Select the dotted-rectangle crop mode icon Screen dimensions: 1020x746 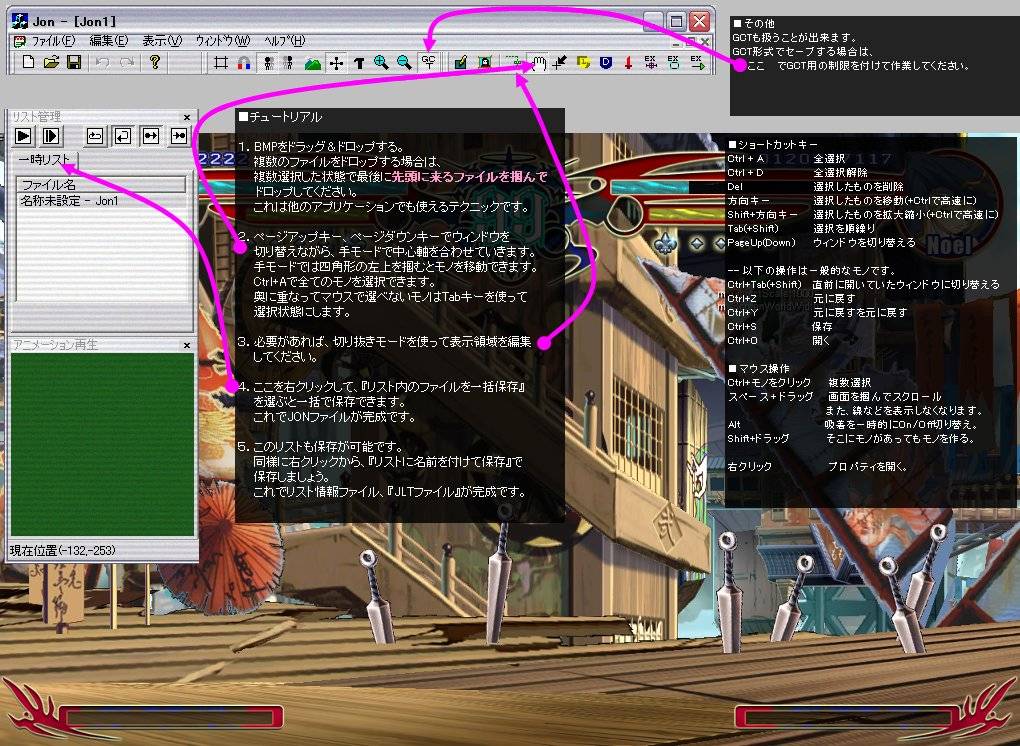point(514,62)
